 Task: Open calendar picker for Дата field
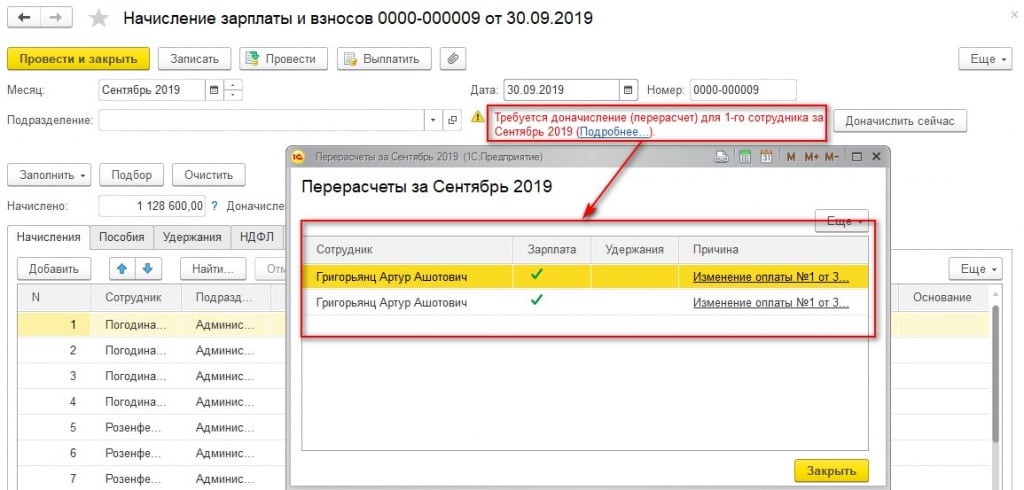pos(627,90)
